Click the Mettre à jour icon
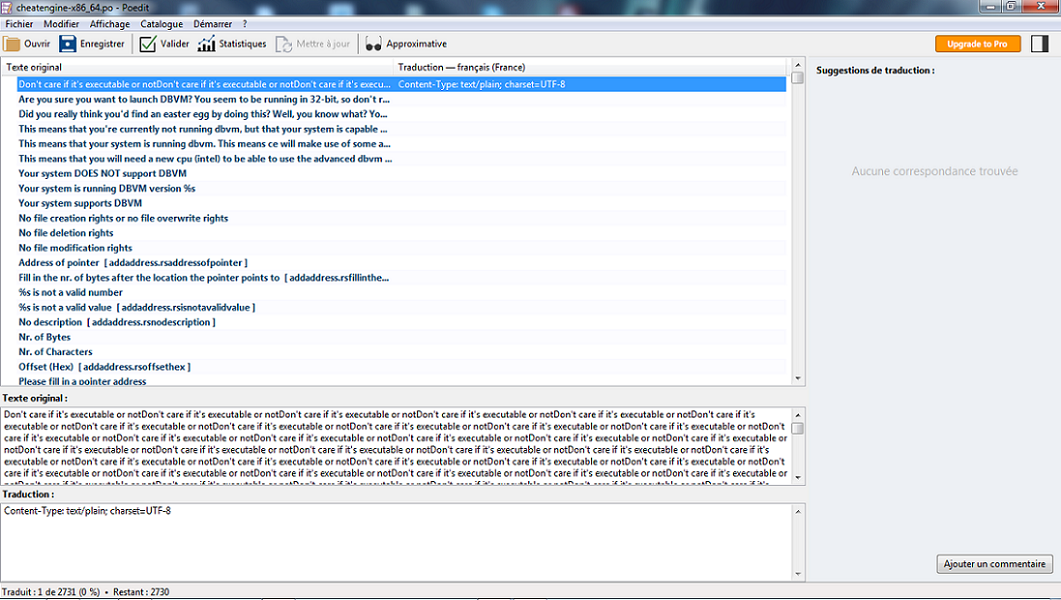This screenshot has height=600, width=1061. [x=284, y=44]
